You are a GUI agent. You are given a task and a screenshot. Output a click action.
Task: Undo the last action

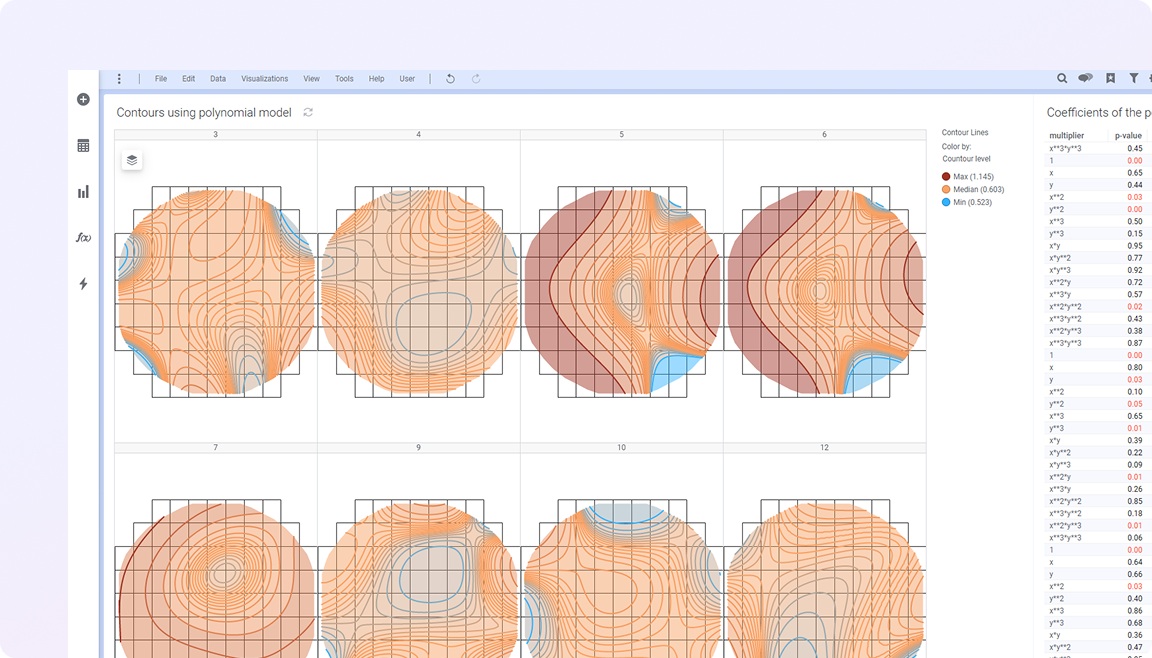pos(450,79)
